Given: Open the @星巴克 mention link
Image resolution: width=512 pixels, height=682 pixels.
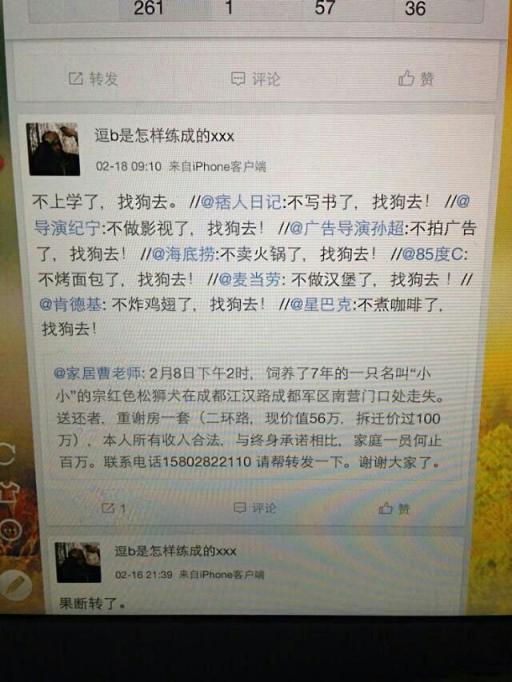Looking at the screenshot, I should pos(321,304).
